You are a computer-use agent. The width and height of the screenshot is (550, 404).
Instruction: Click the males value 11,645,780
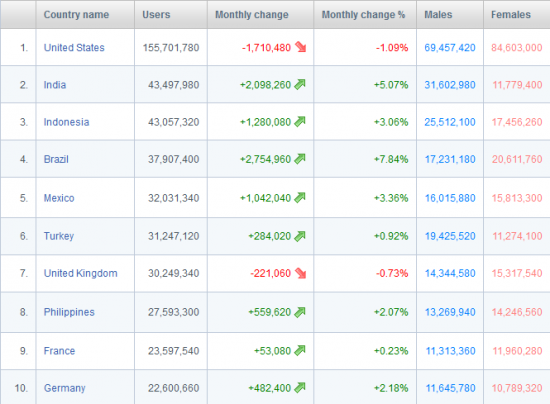click(450, 388)
